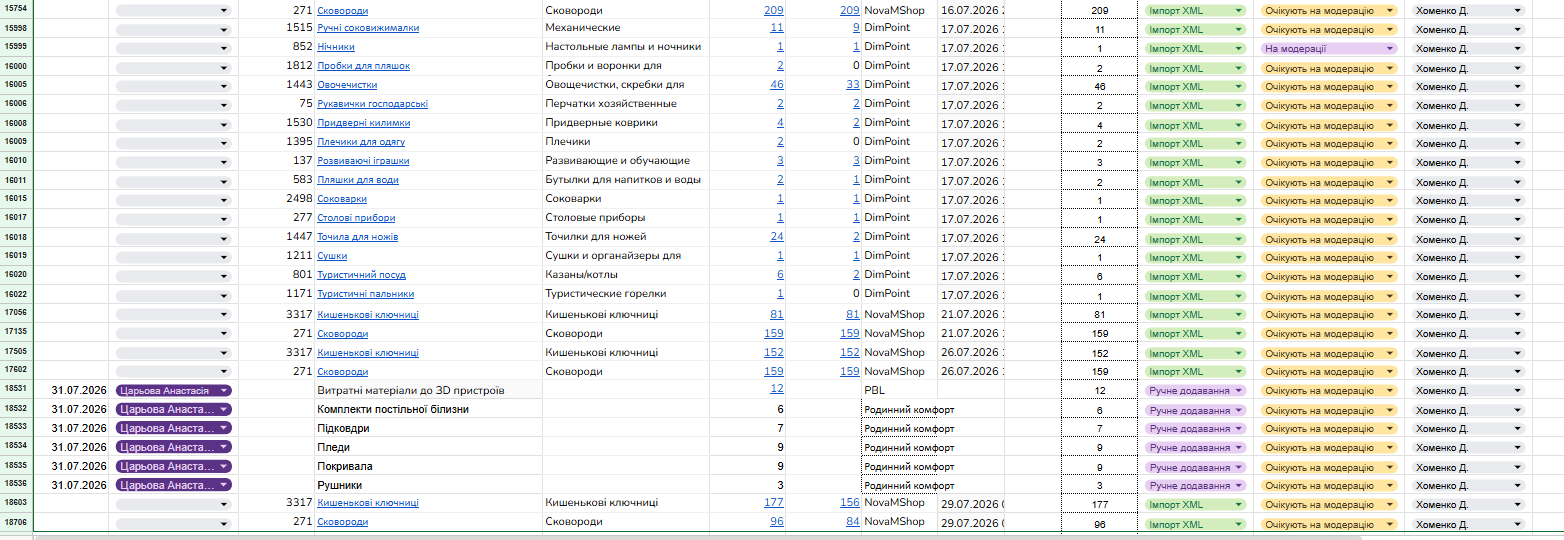The width and height of the screenshot is (1564, 540).
Task: Open the 'Столові прибори' link
Action: (356, 218)
